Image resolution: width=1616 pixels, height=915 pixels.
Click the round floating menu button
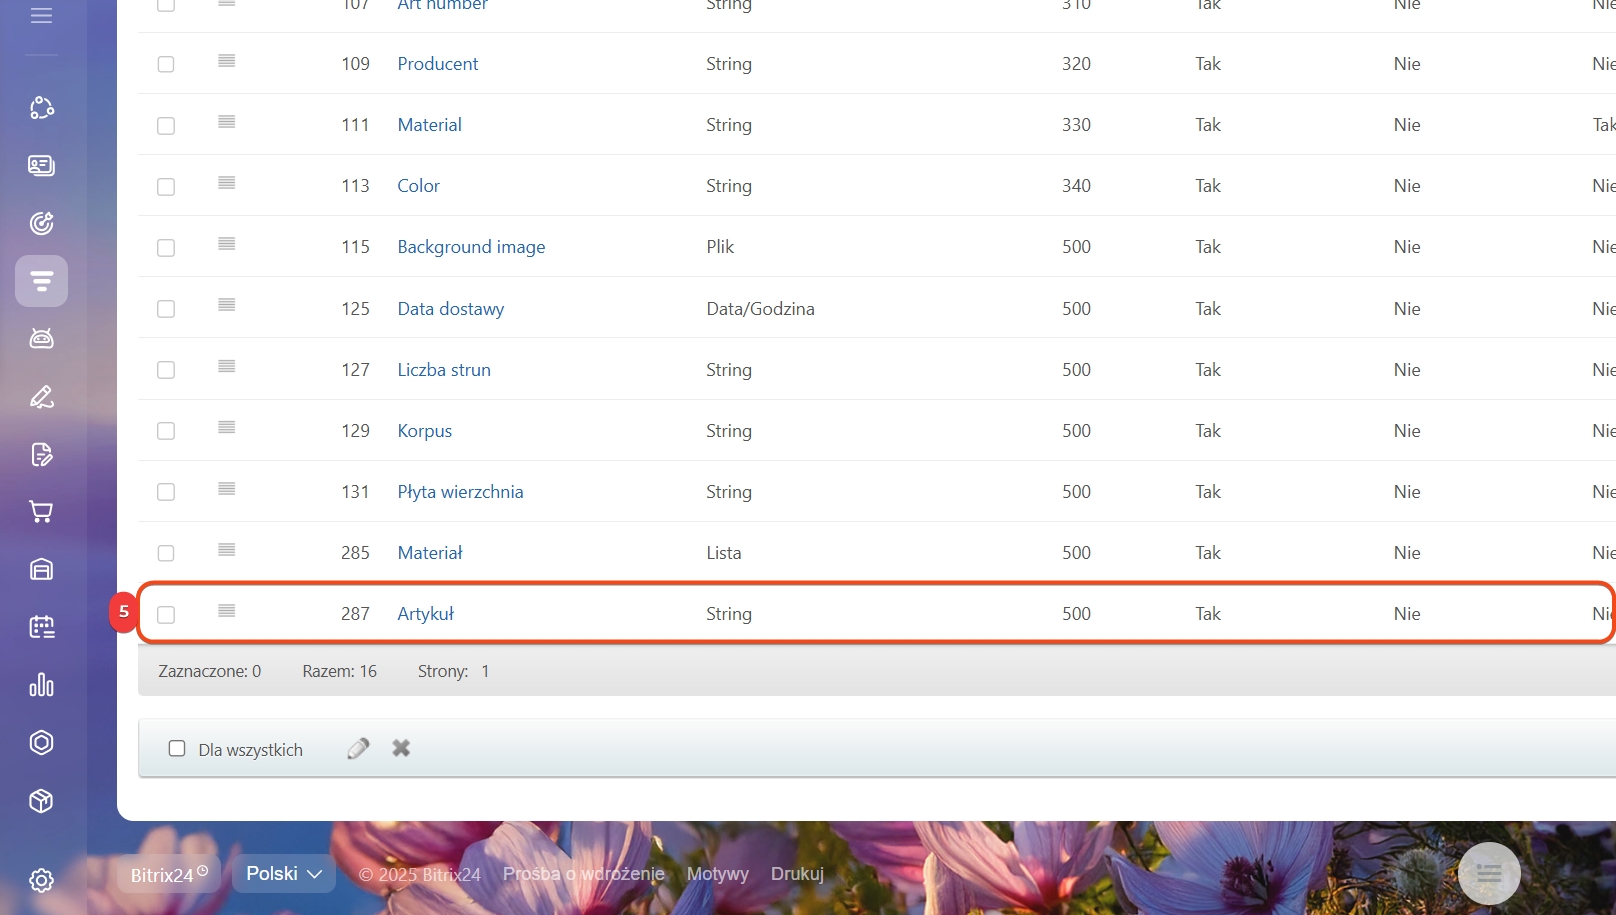click(1489, 874)
